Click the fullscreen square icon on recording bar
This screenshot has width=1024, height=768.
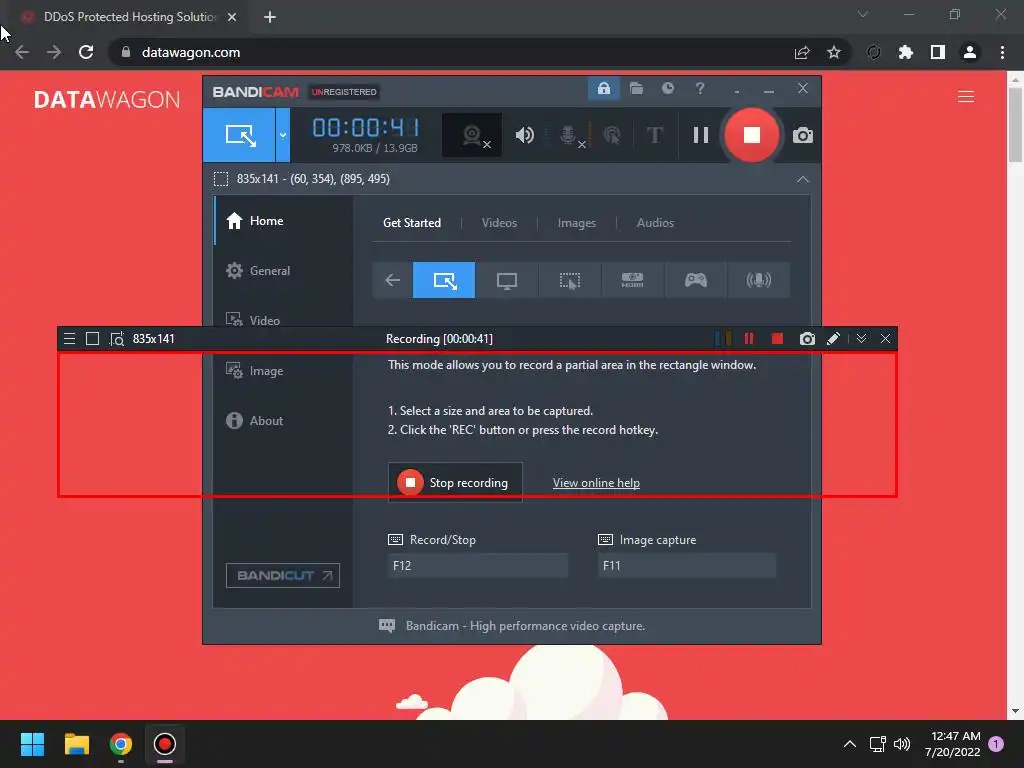[x=92, y=338]
